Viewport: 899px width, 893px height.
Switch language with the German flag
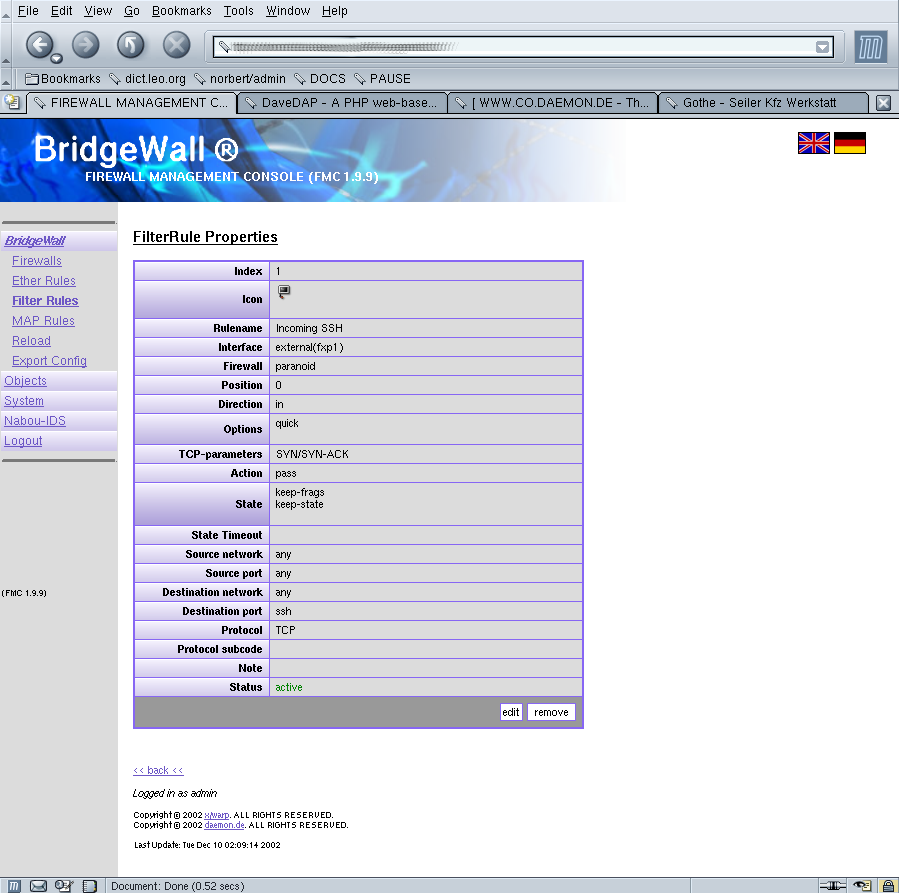pyautogui.click(x=850, y=143)
